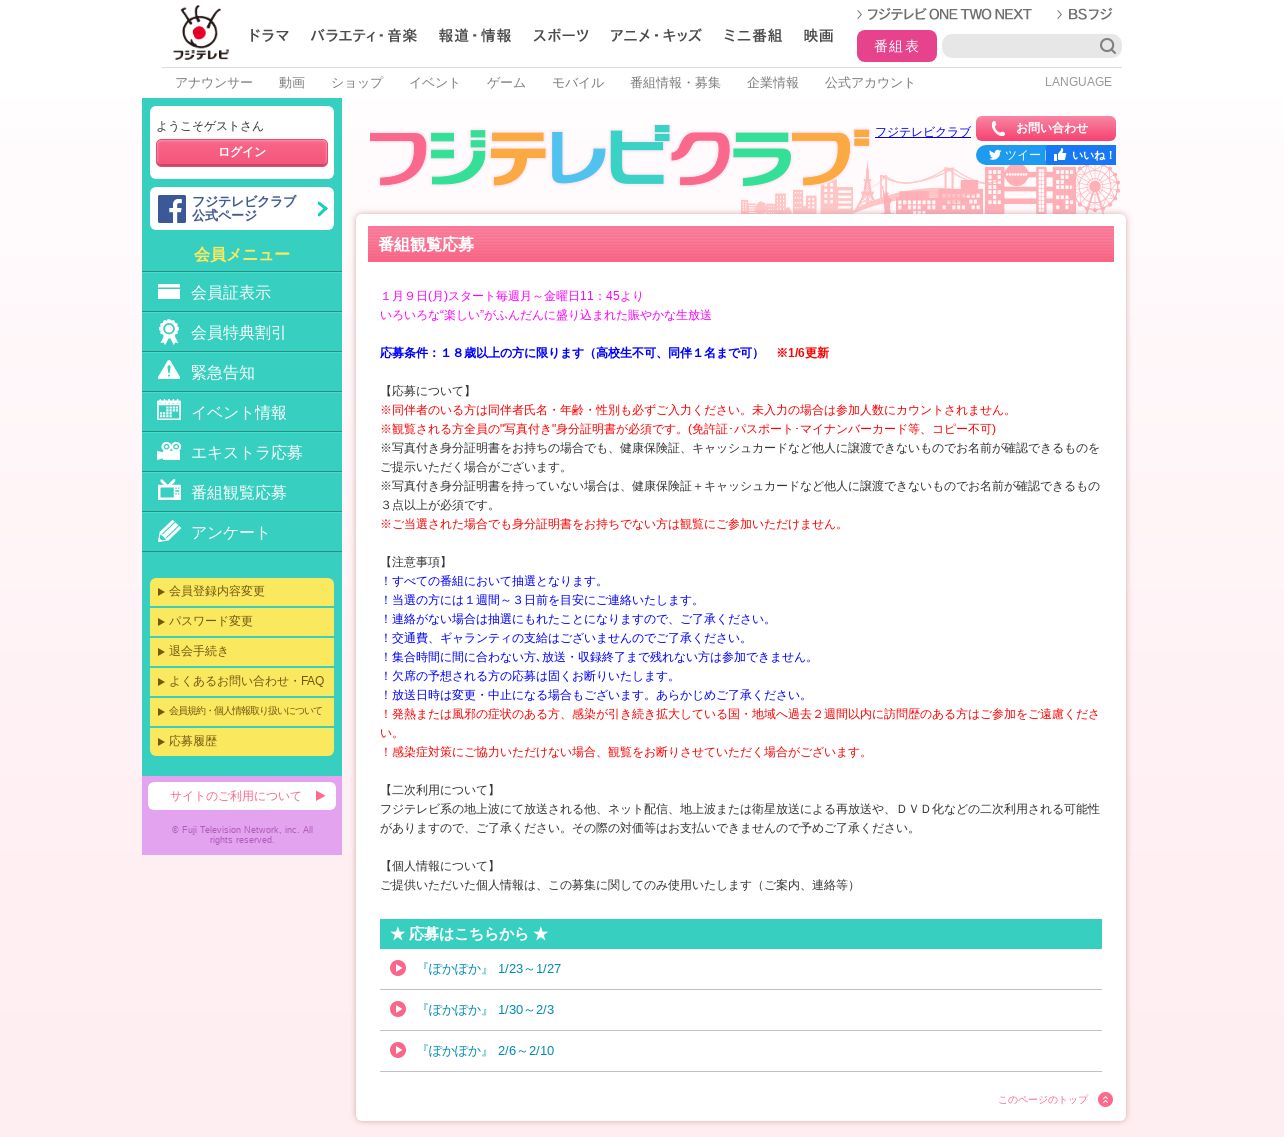
Task: Click the フジテレビクラブ breadcrumb link
Action: 923,132
